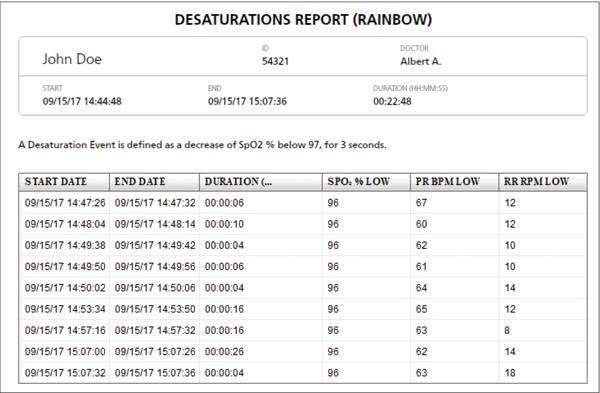This screenshot has width=600, height=393.
Task: Select the event row starting 14:50:02
Action: 303,288
